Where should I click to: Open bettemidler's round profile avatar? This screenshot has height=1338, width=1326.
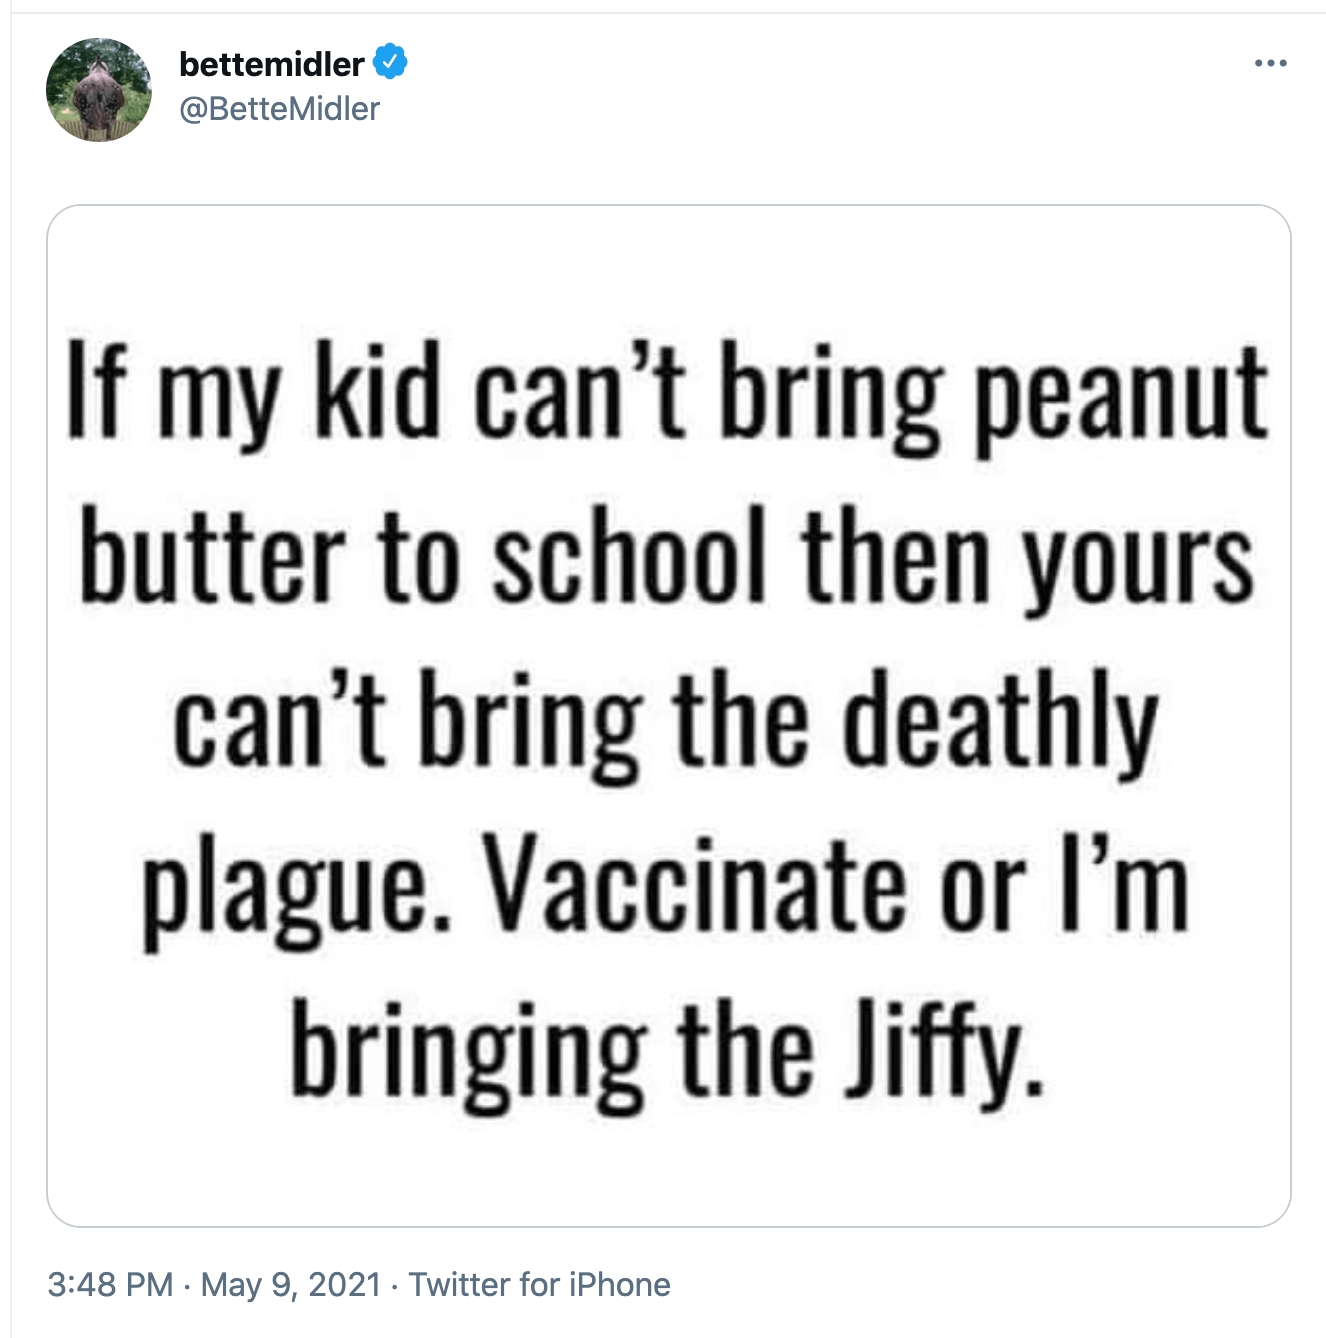99,90
